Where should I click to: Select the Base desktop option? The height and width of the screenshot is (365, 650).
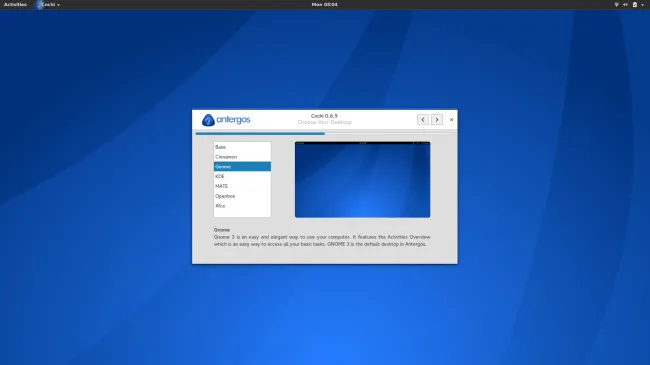(242, 147)
